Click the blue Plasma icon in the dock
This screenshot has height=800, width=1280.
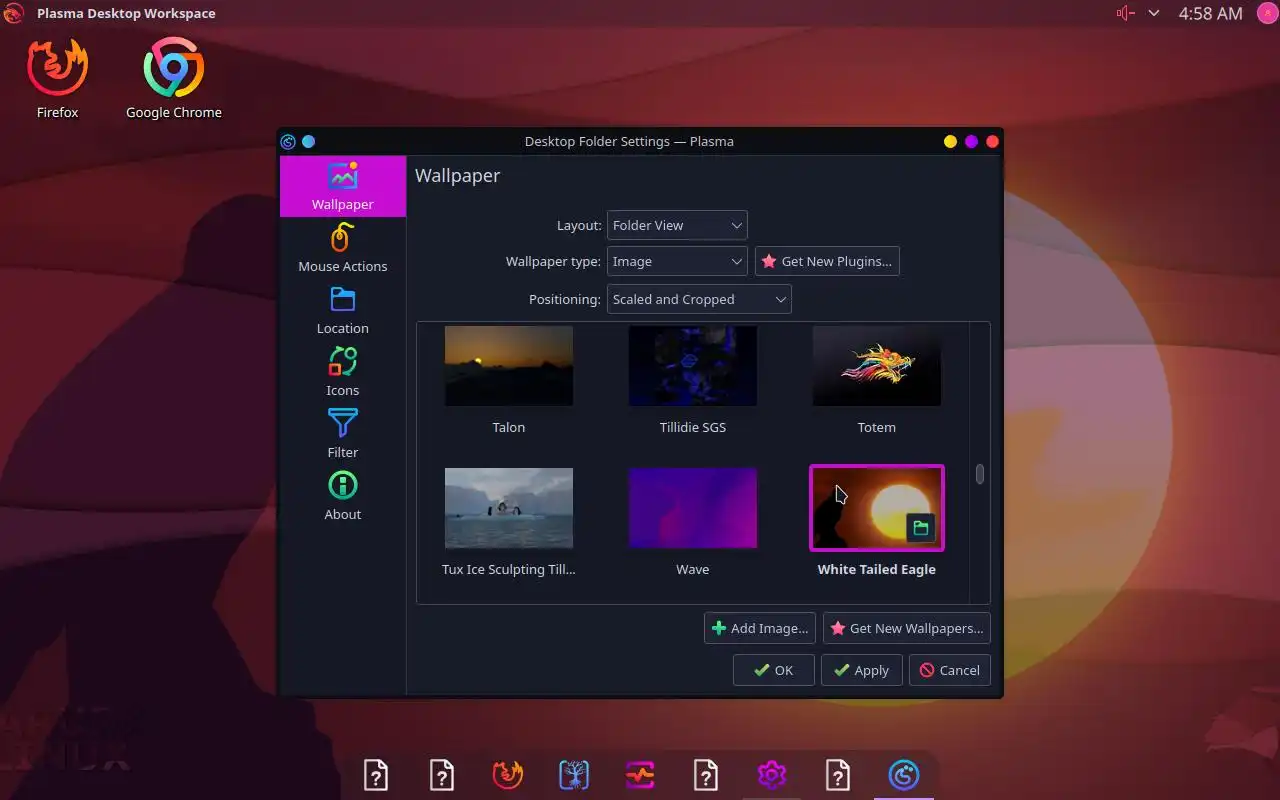pos(904,775)
